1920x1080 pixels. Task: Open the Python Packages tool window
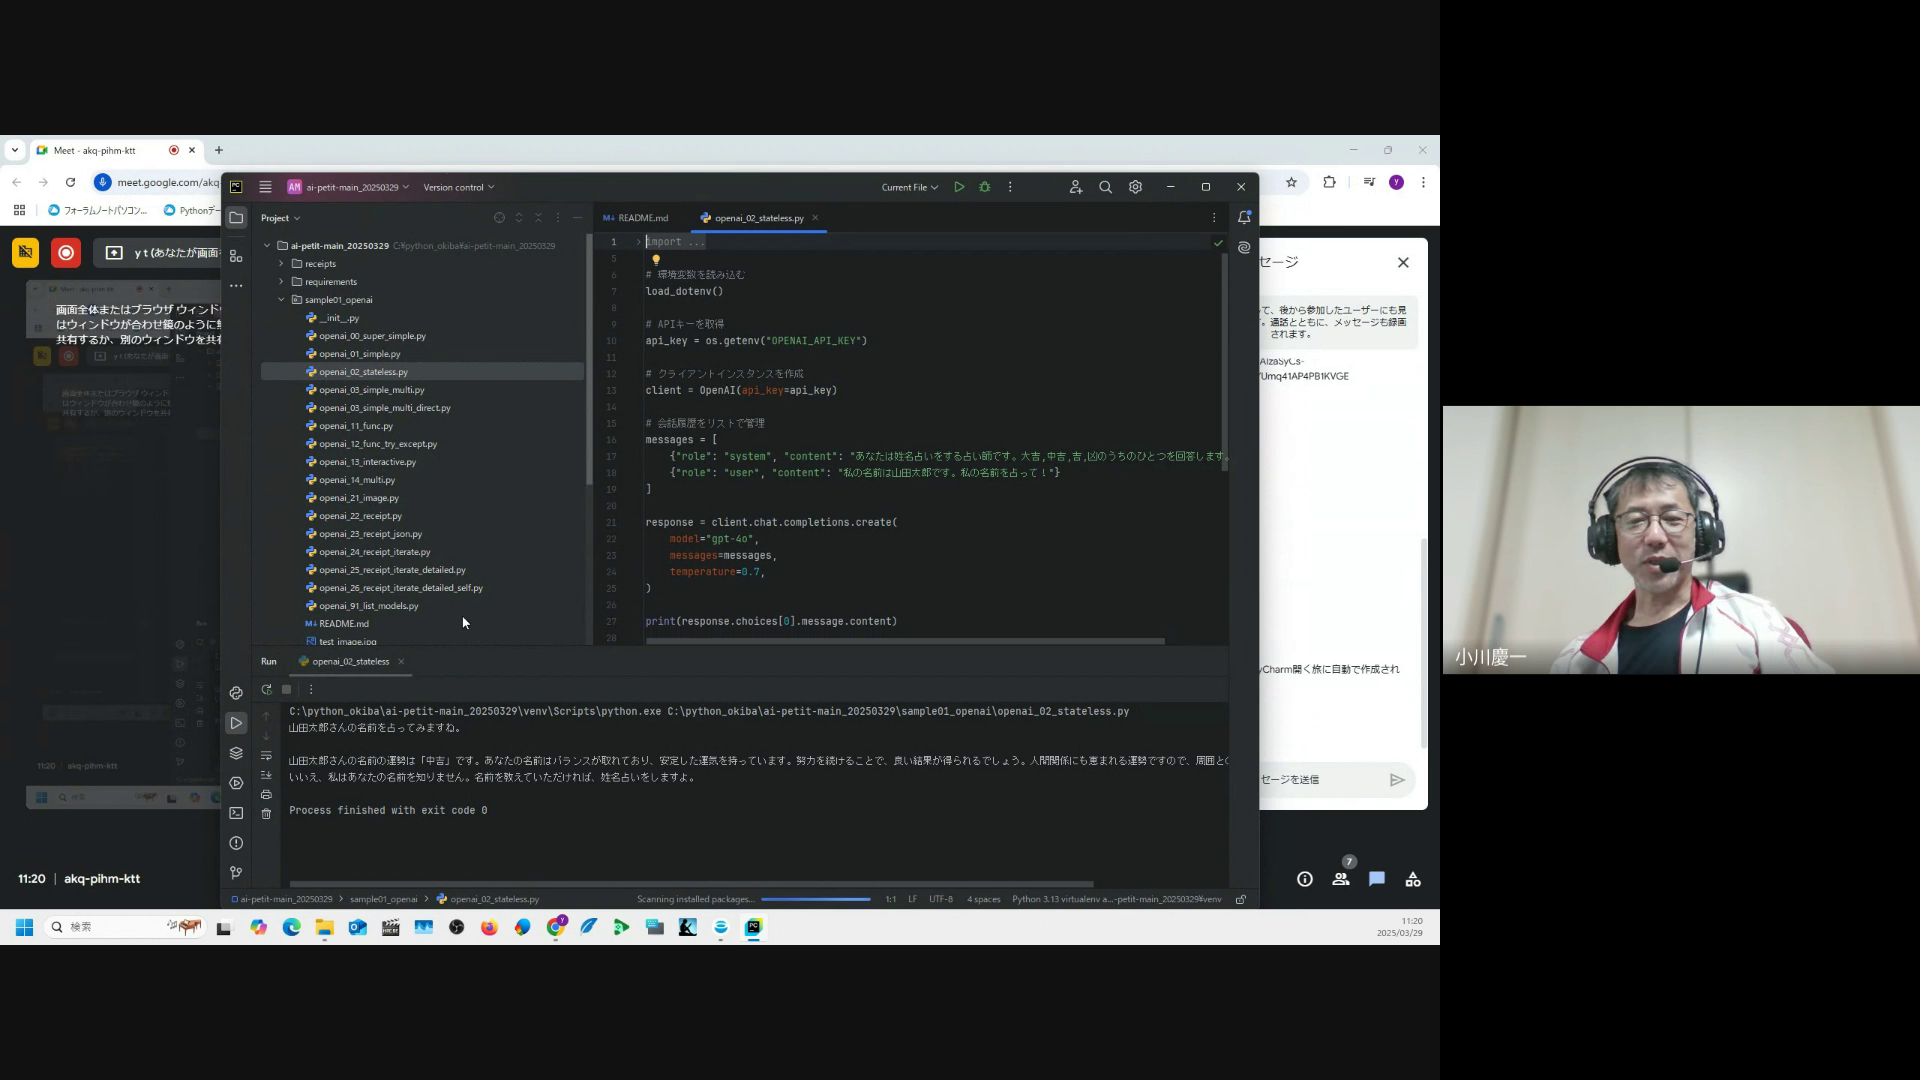click(236, 753)
